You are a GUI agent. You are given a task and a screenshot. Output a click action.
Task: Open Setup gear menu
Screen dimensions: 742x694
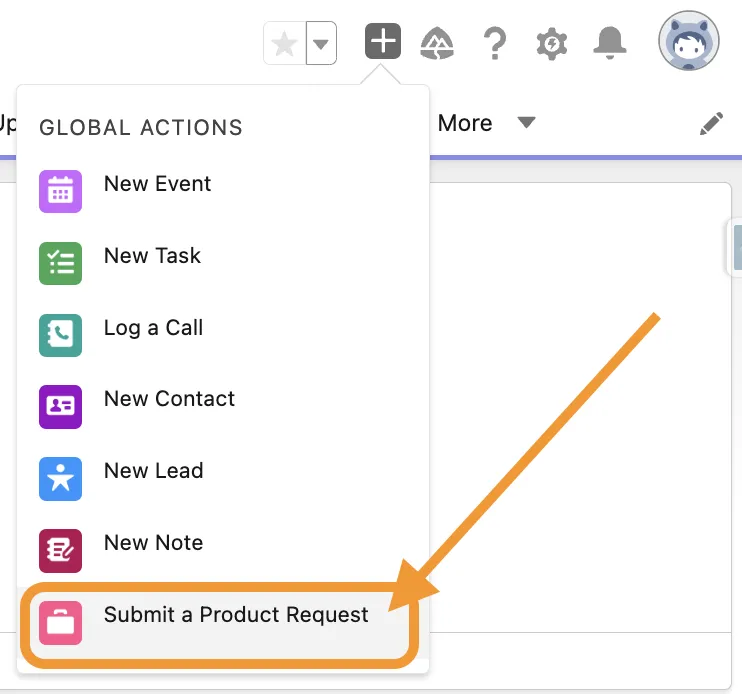pos(551,43)
